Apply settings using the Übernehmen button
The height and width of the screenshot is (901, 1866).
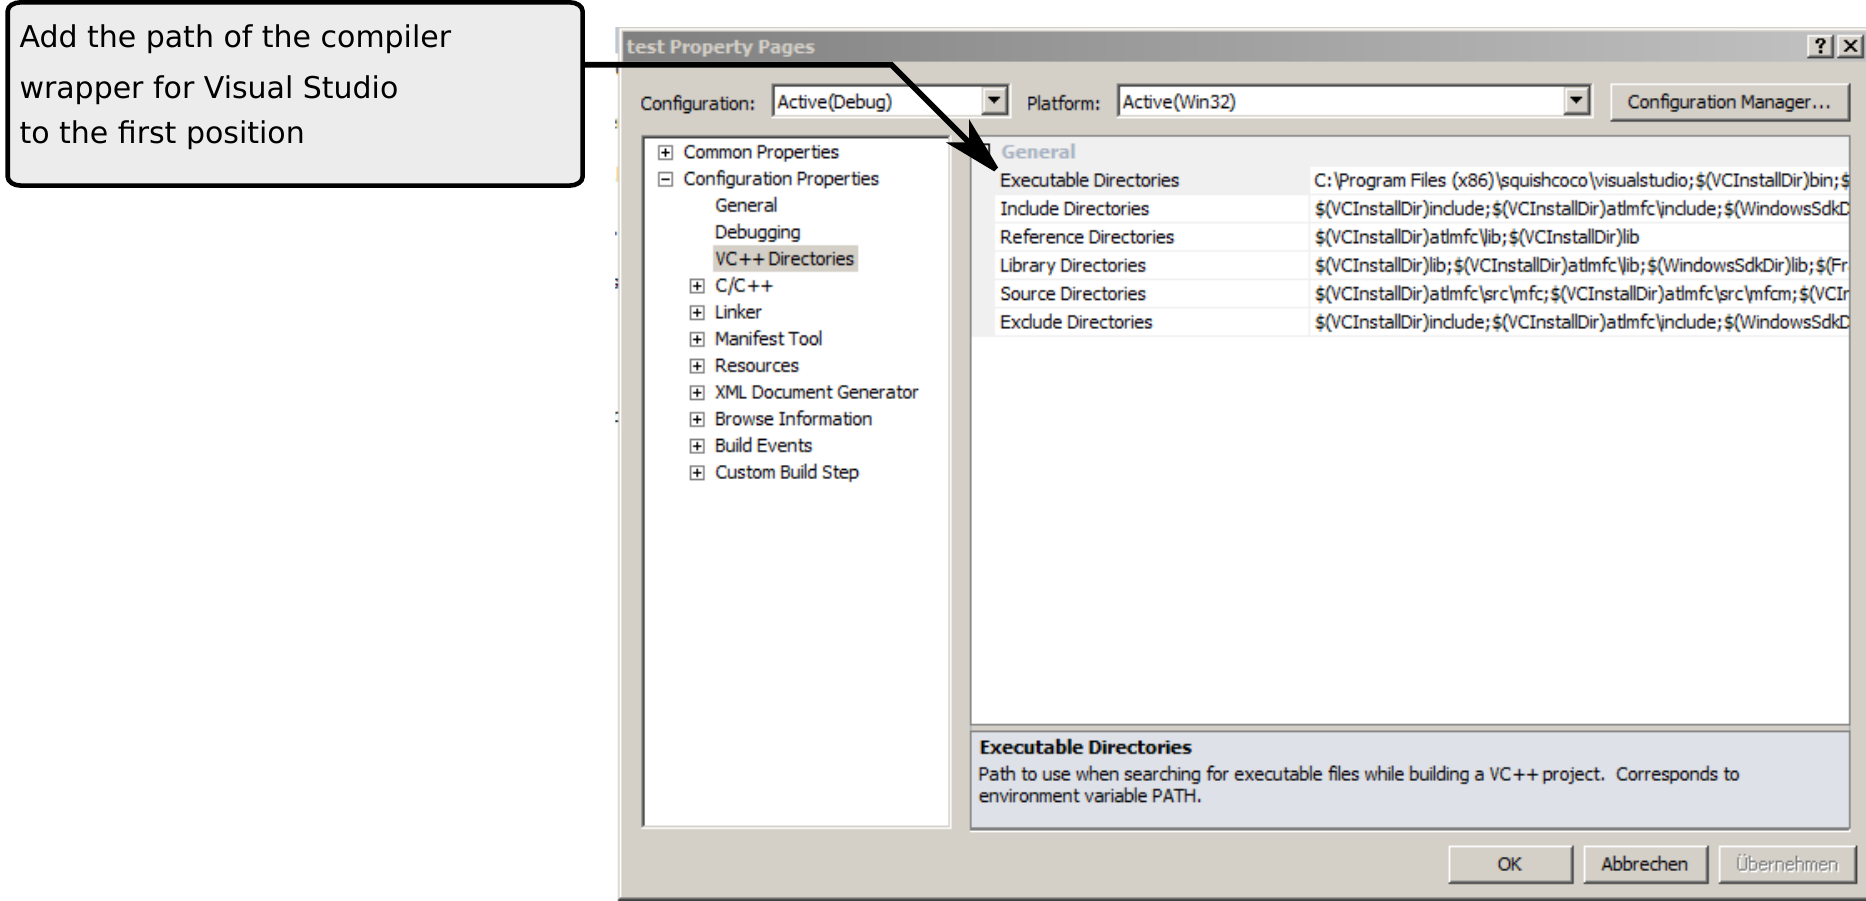coord(1787,864)
